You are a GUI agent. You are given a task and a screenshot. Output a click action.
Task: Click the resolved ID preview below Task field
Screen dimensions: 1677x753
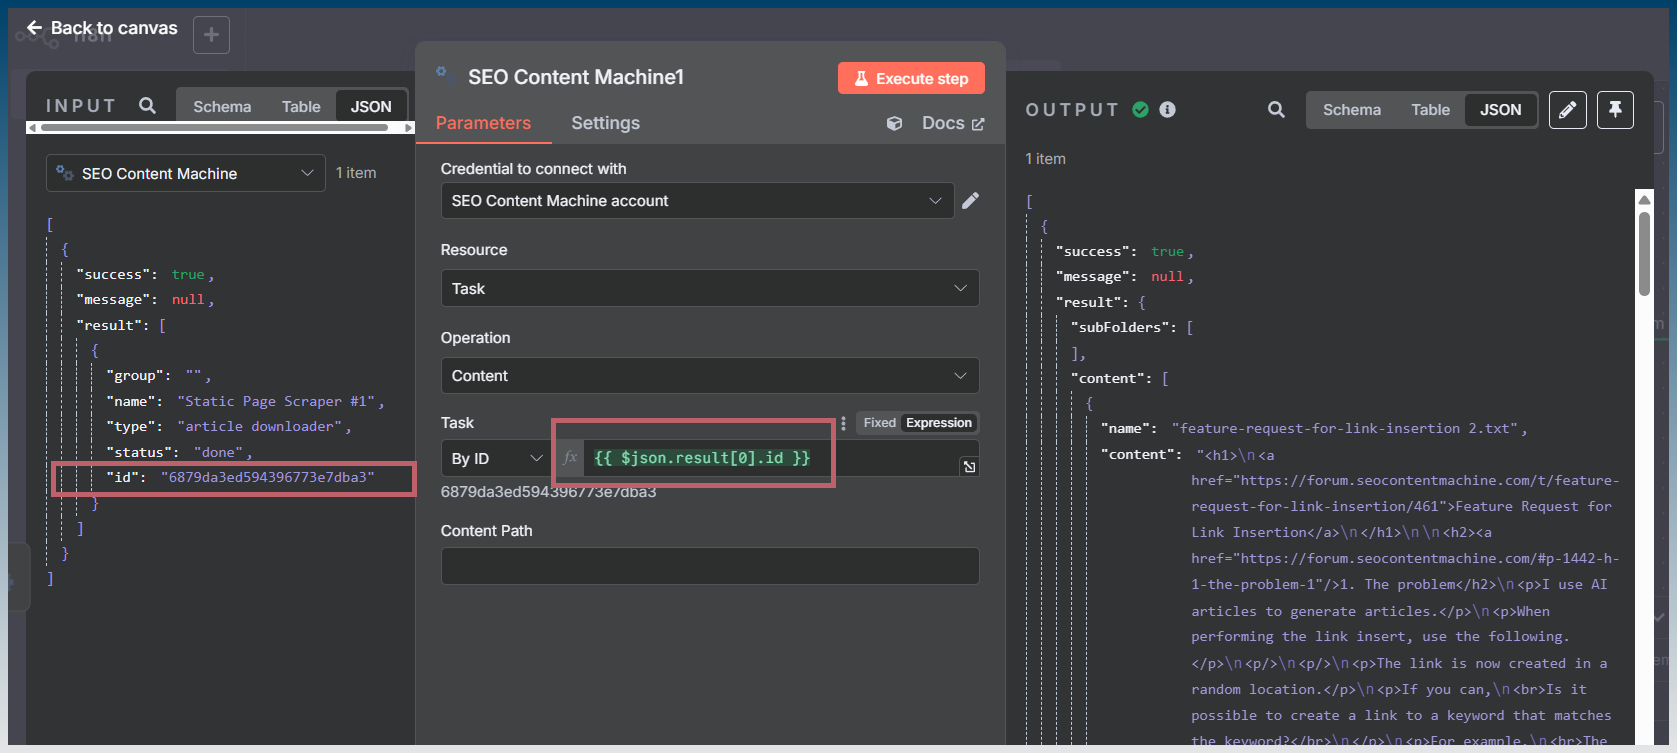548,491
